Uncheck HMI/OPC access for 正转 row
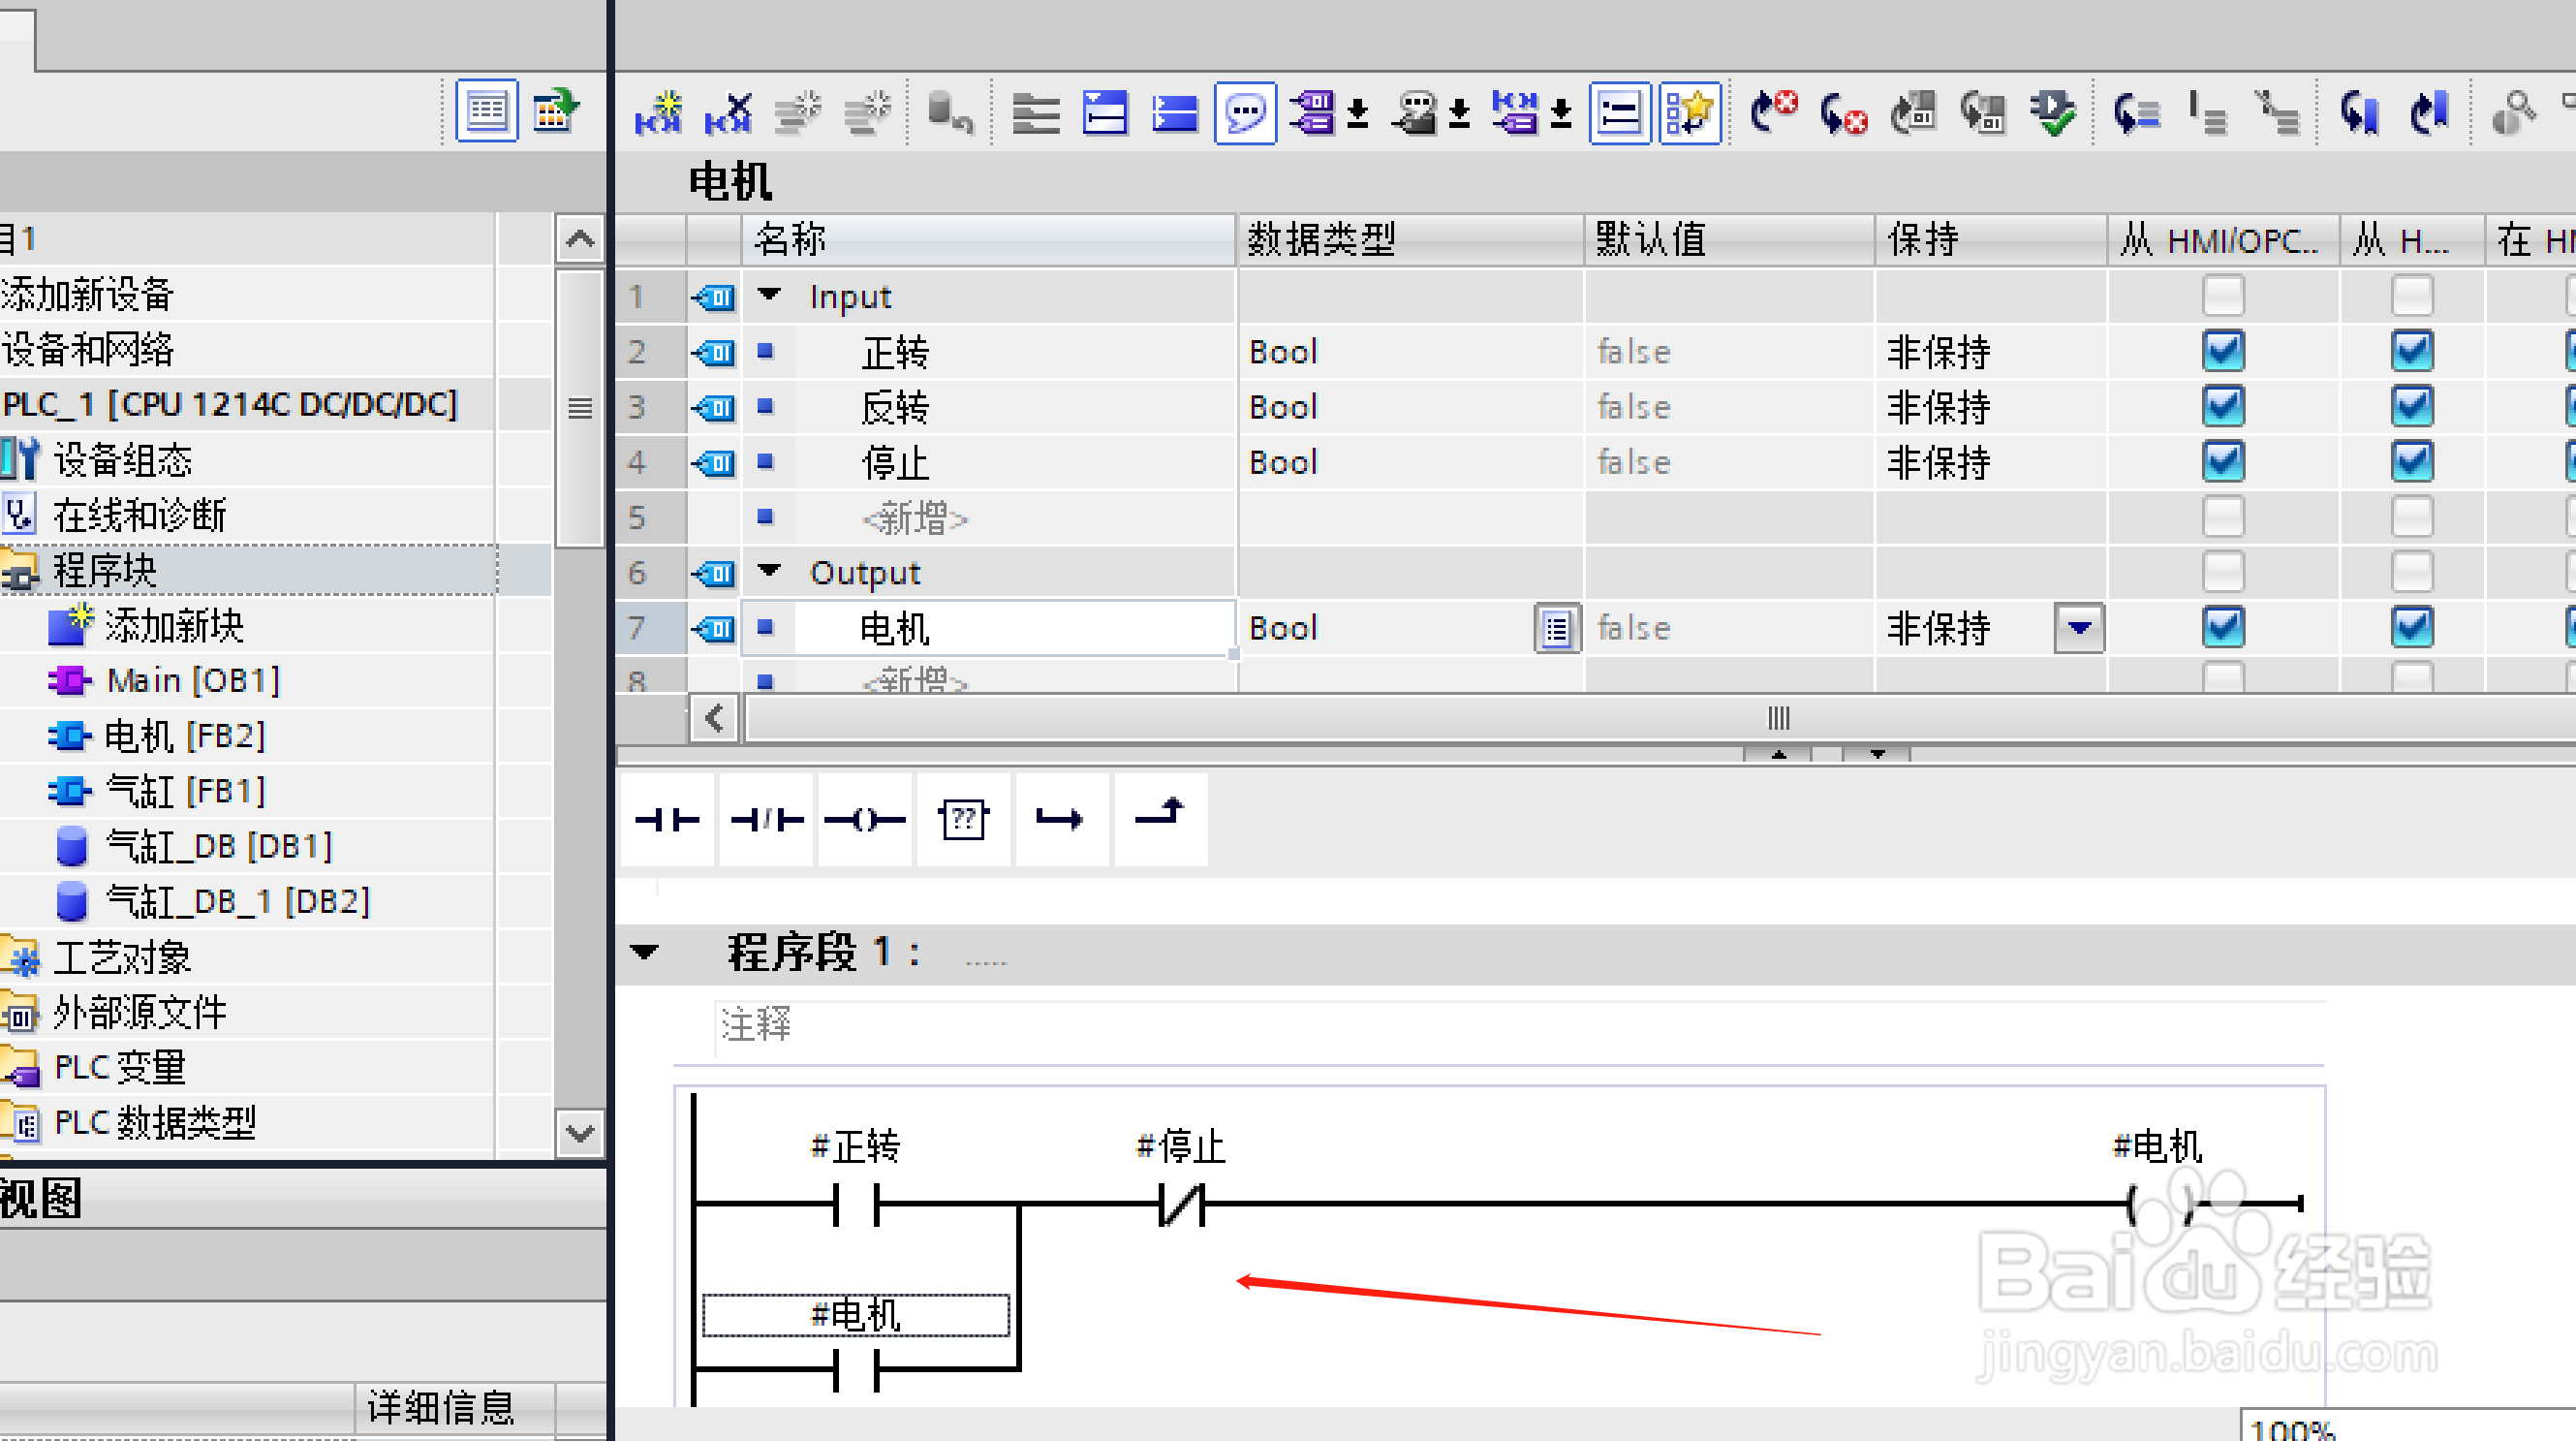Screen dimensions: 2576x1441 click(x=2223, y=351)
